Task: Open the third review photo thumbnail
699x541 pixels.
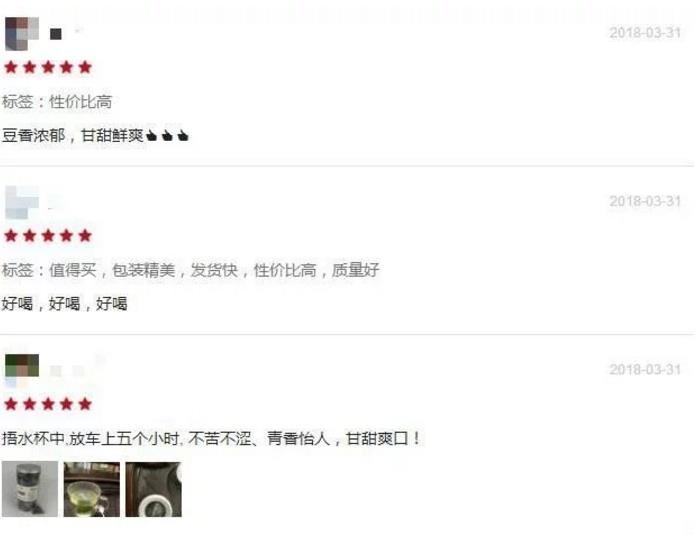Action: (153, 489)
